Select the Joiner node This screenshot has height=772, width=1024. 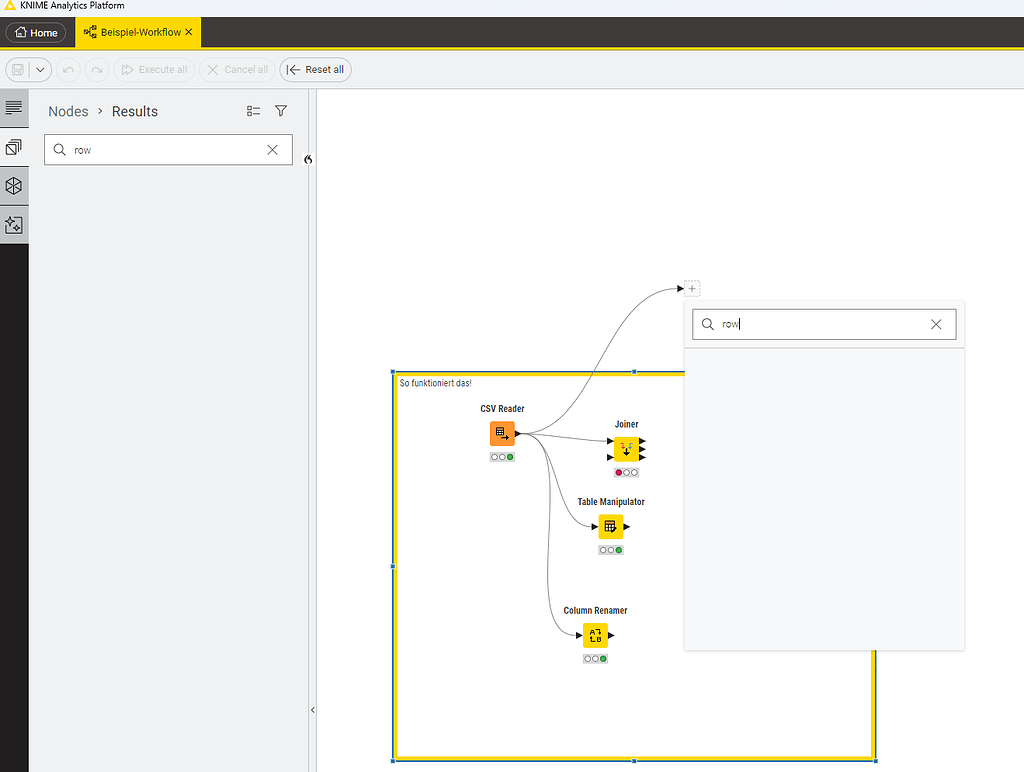pyautogui.click(x=626, y=449)
